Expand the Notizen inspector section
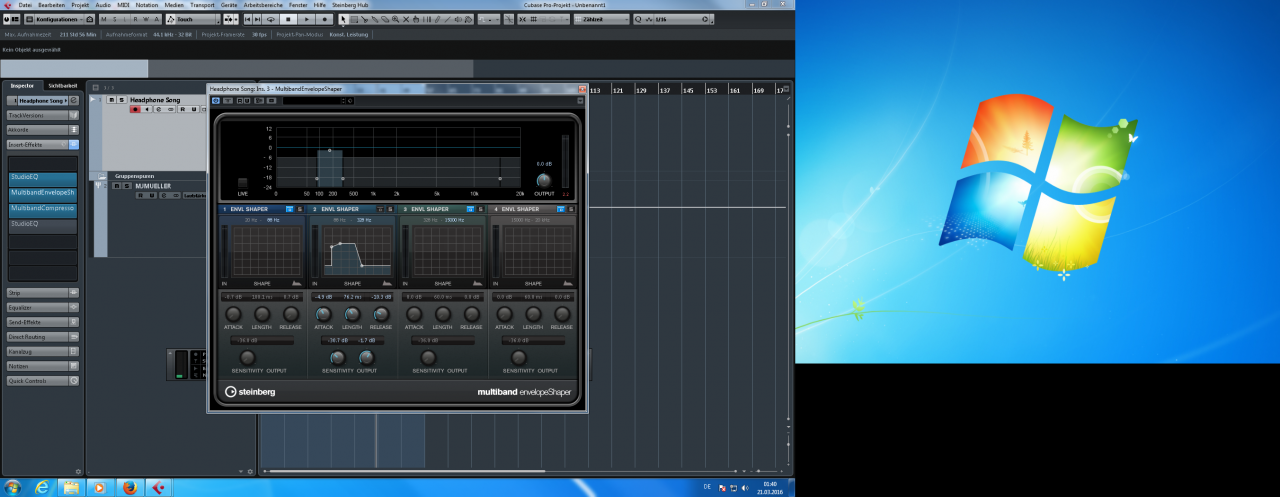The width and height of the screenshot is (1280, 497). 43,366
